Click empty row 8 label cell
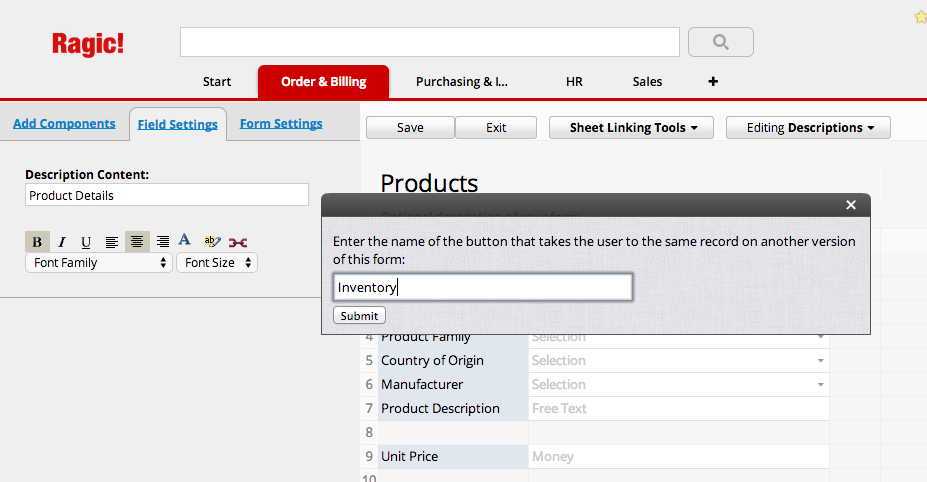The width and height of the screenshot is (927, 482). tap(453, 432)
